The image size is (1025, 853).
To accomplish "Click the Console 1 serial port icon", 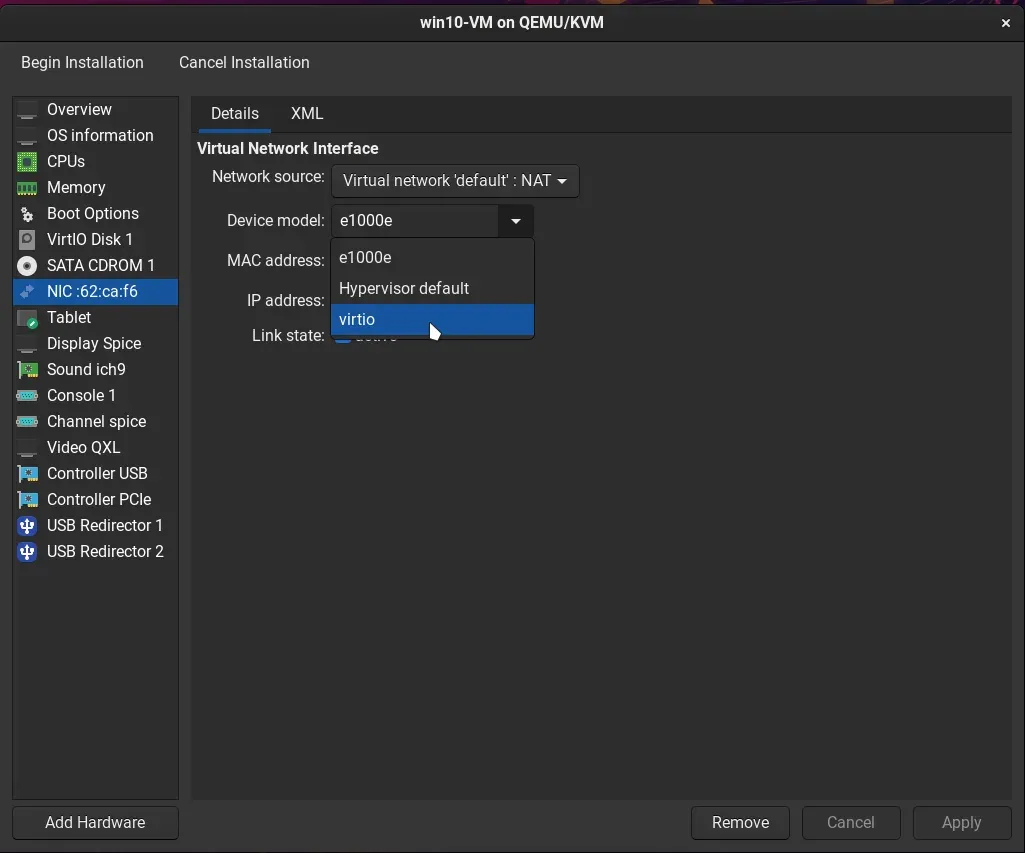I will (x=27, y=395).
